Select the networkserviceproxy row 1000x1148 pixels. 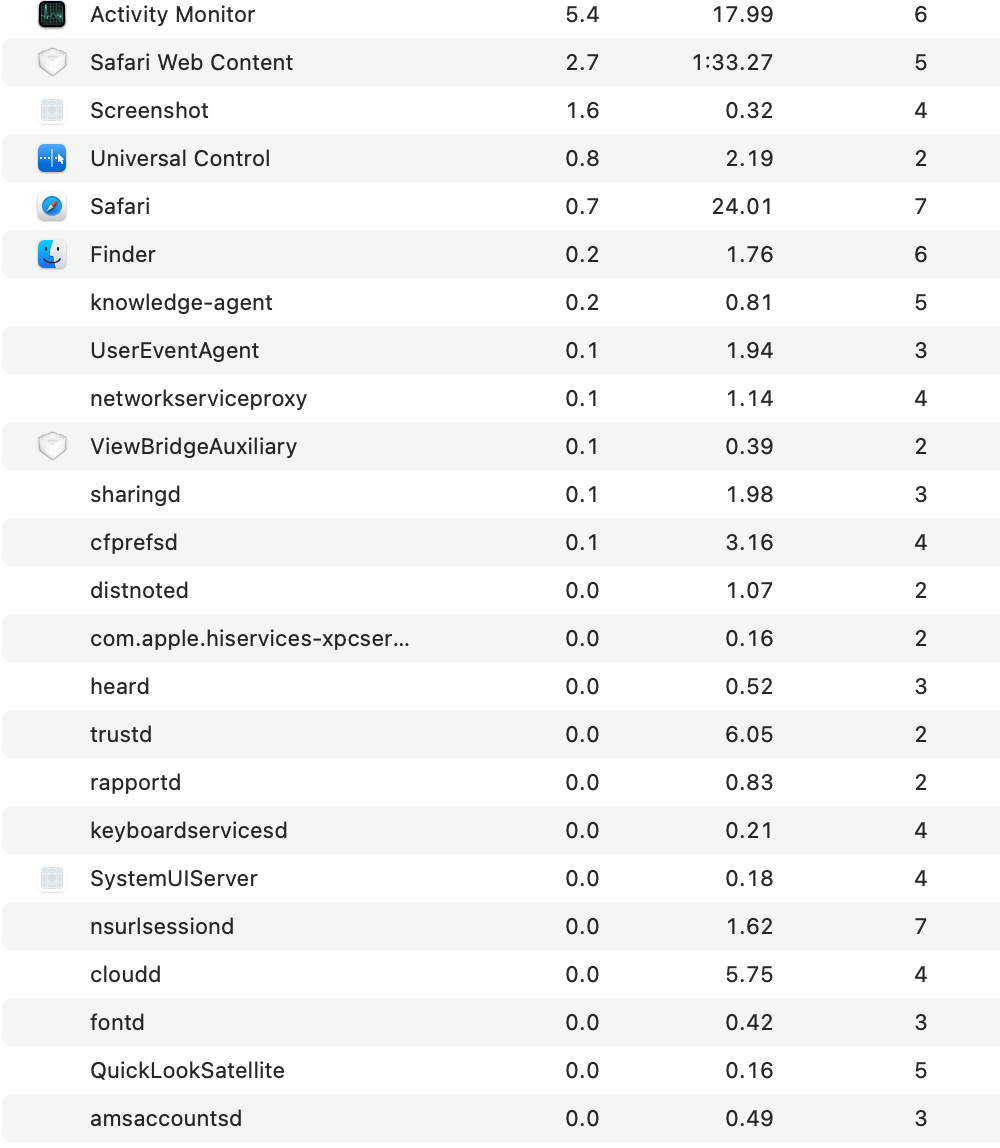pos(501,398)
